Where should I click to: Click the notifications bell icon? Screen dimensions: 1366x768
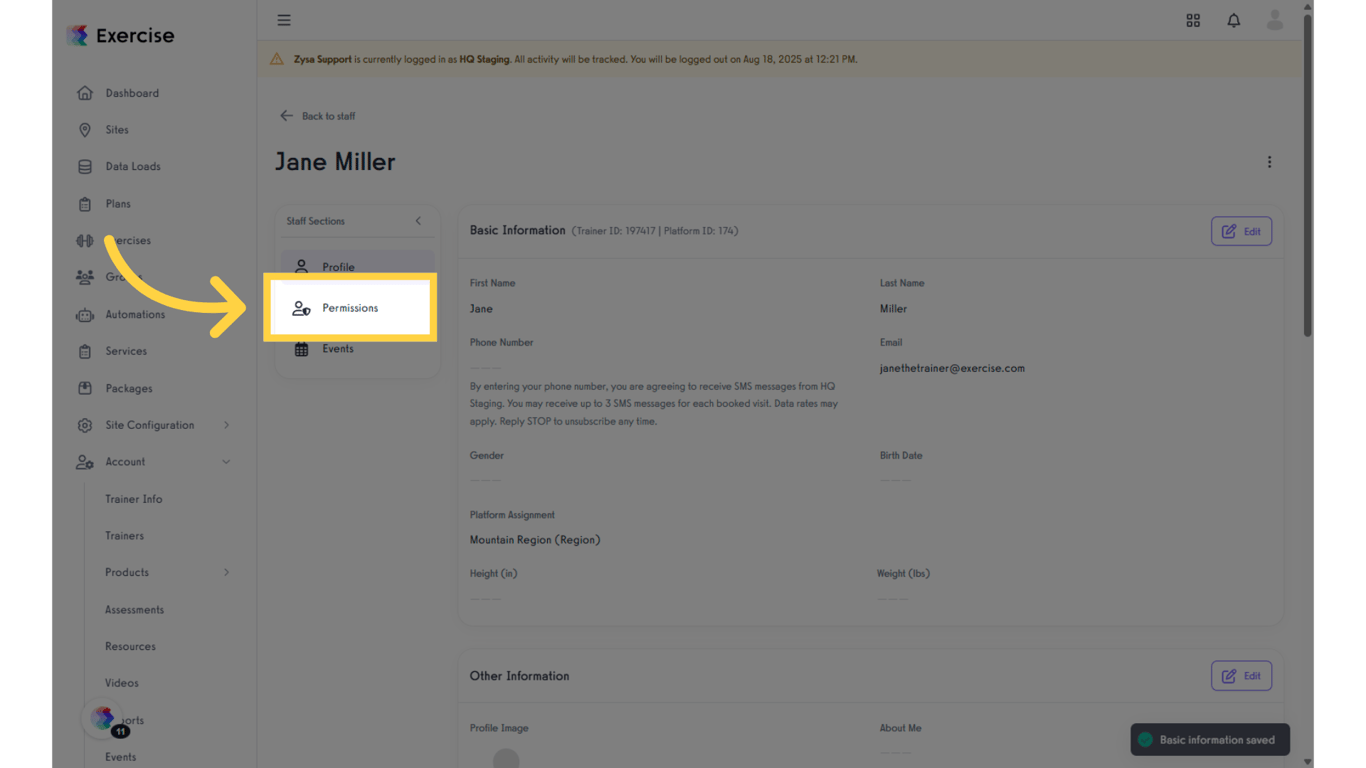click(1233, 19)
